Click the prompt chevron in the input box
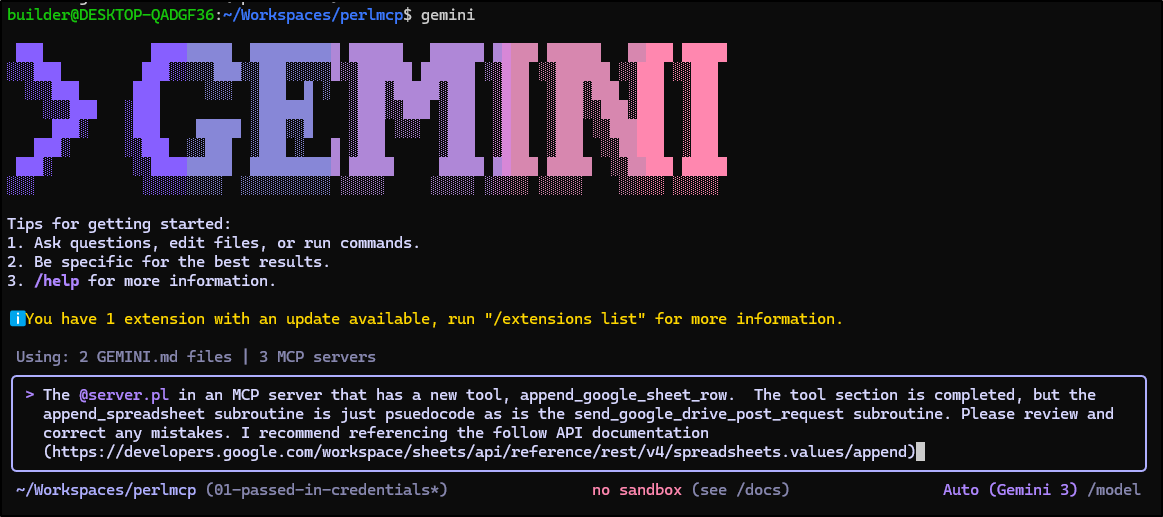Viewport: 1163px width, 517px height. (x=30, y=395)
